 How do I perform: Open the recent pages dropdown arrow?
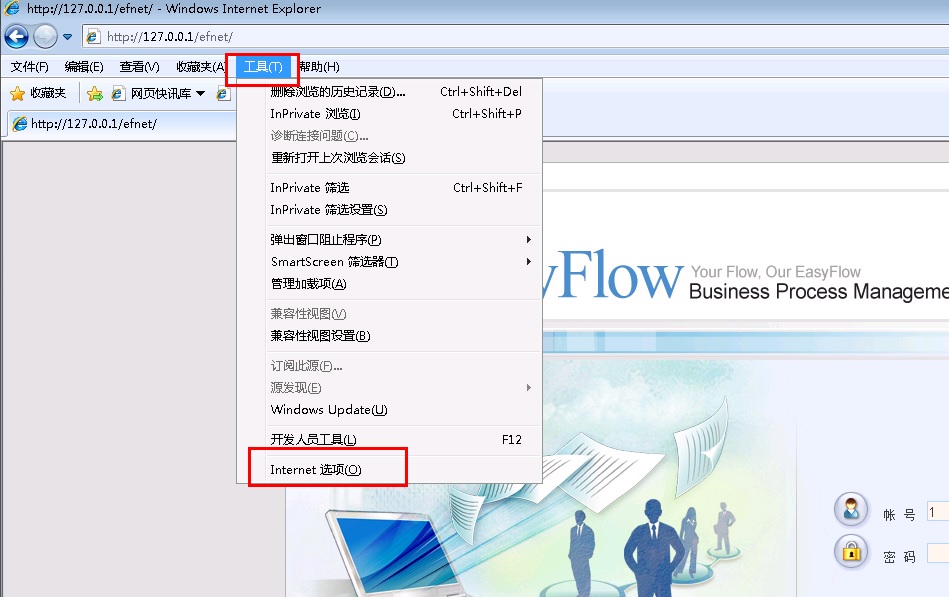[68, 37]
